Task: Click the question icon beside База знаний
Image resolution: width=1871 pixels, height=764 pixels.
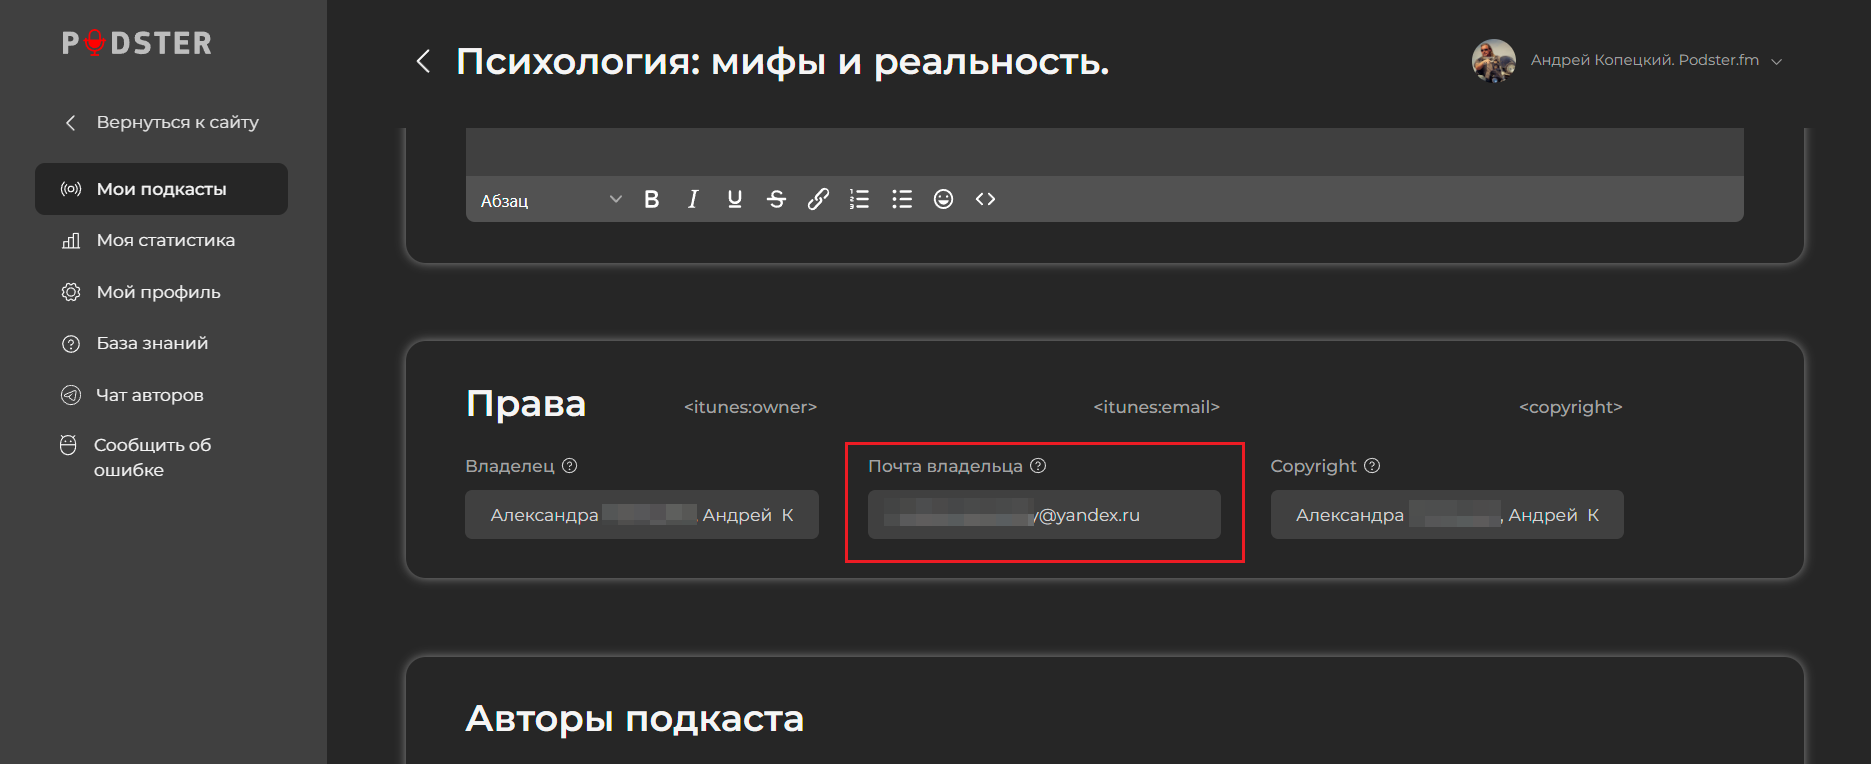Action: point(71,344)
